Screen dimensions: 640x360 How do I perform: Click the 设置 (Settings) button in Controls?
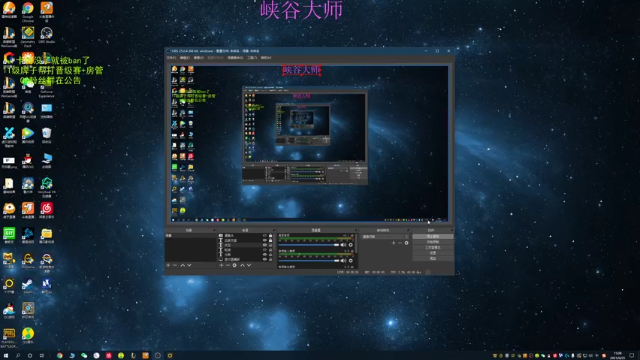(433, 253)
